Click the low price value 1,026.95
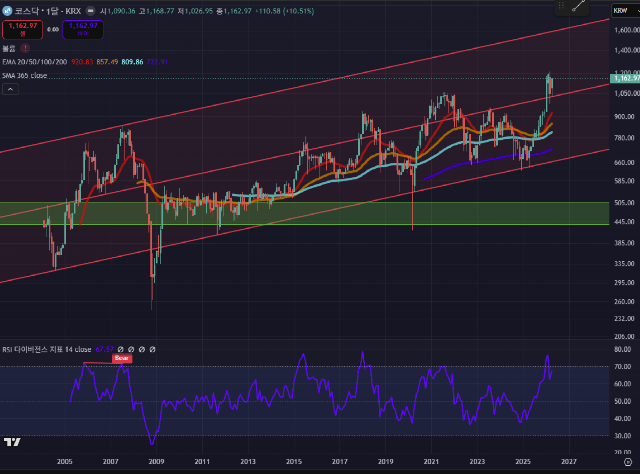640x474 pixels. pyautogui.click(x=198, y=11)
